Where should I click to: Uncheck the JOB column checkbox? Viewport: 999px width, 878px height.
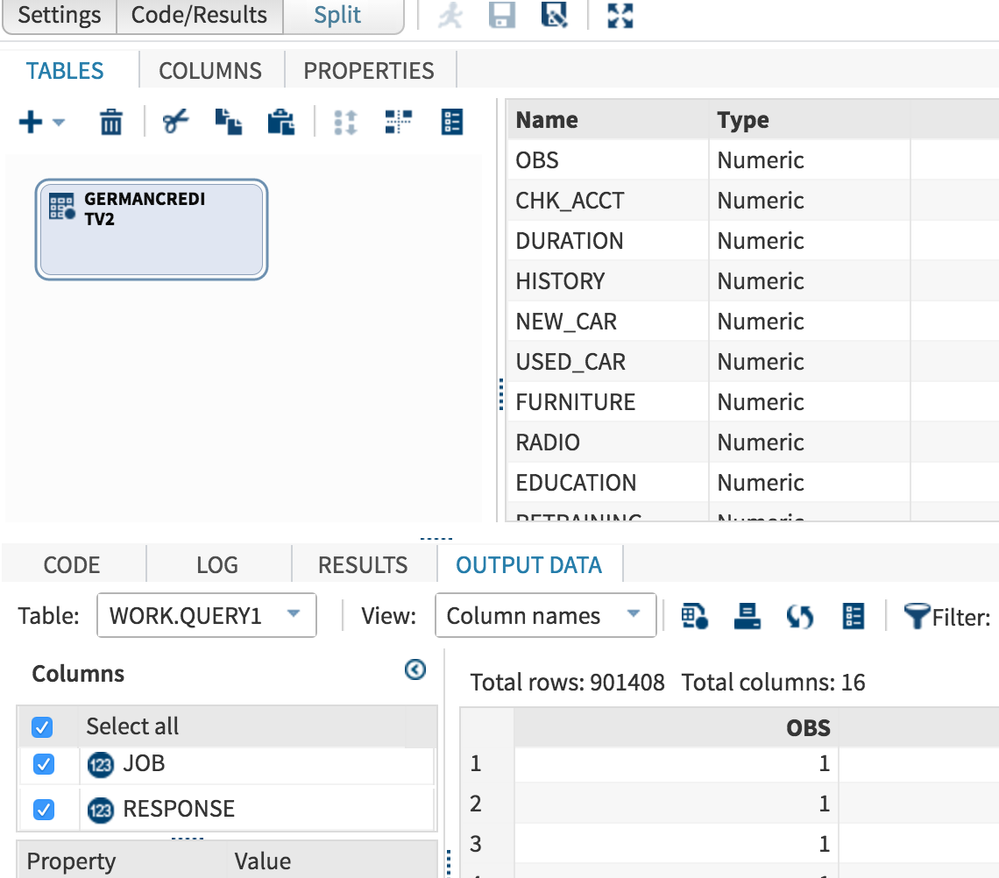coord(43,764)
